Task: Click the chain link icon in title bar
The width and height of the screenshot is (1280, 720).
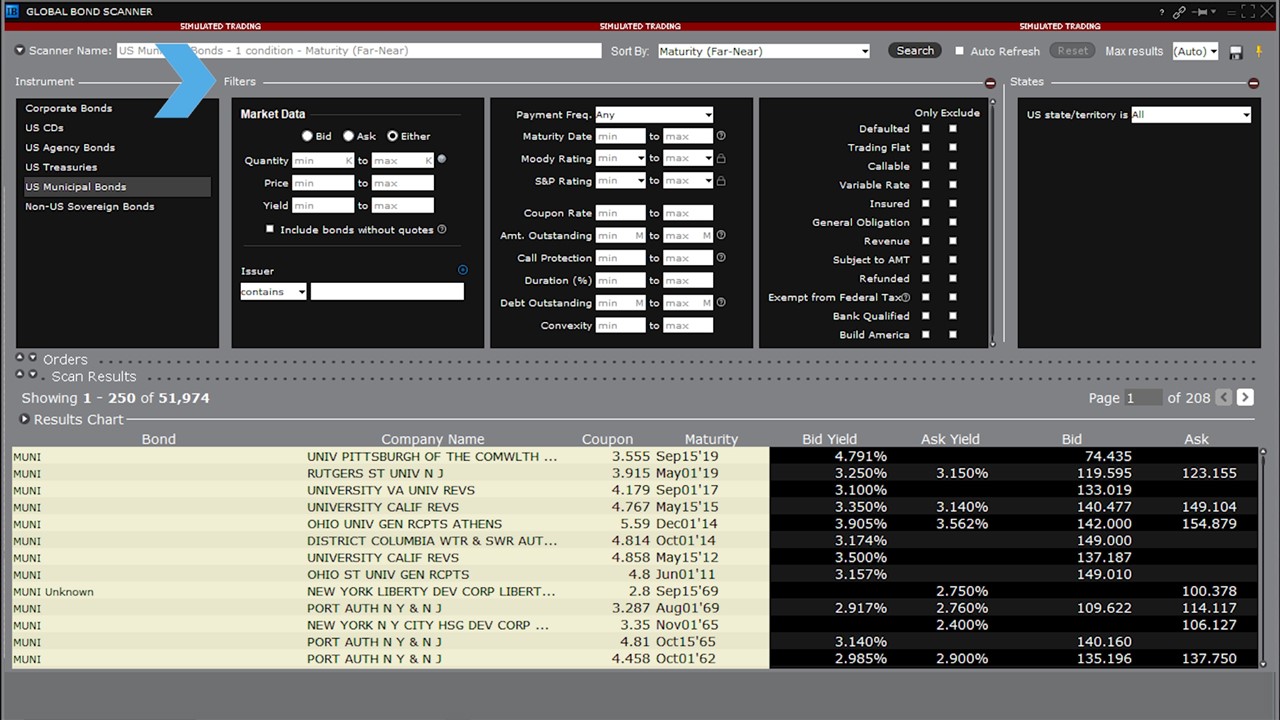Action: [1180, 12]
